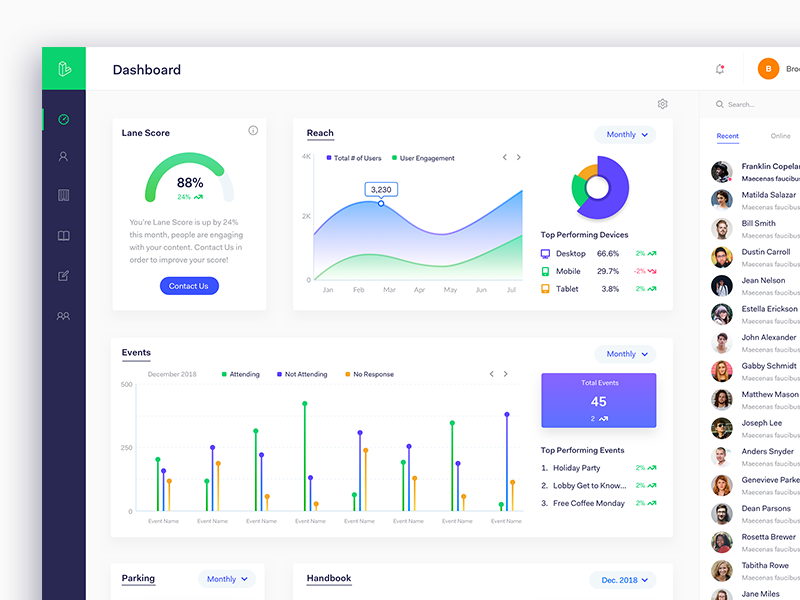Click the notifications bell in the header

[719, 68]
